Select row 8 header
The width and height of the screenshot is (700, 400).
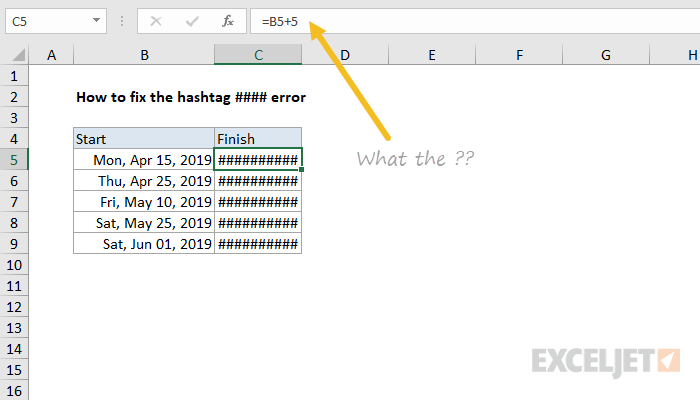click(x=14, y=223)
